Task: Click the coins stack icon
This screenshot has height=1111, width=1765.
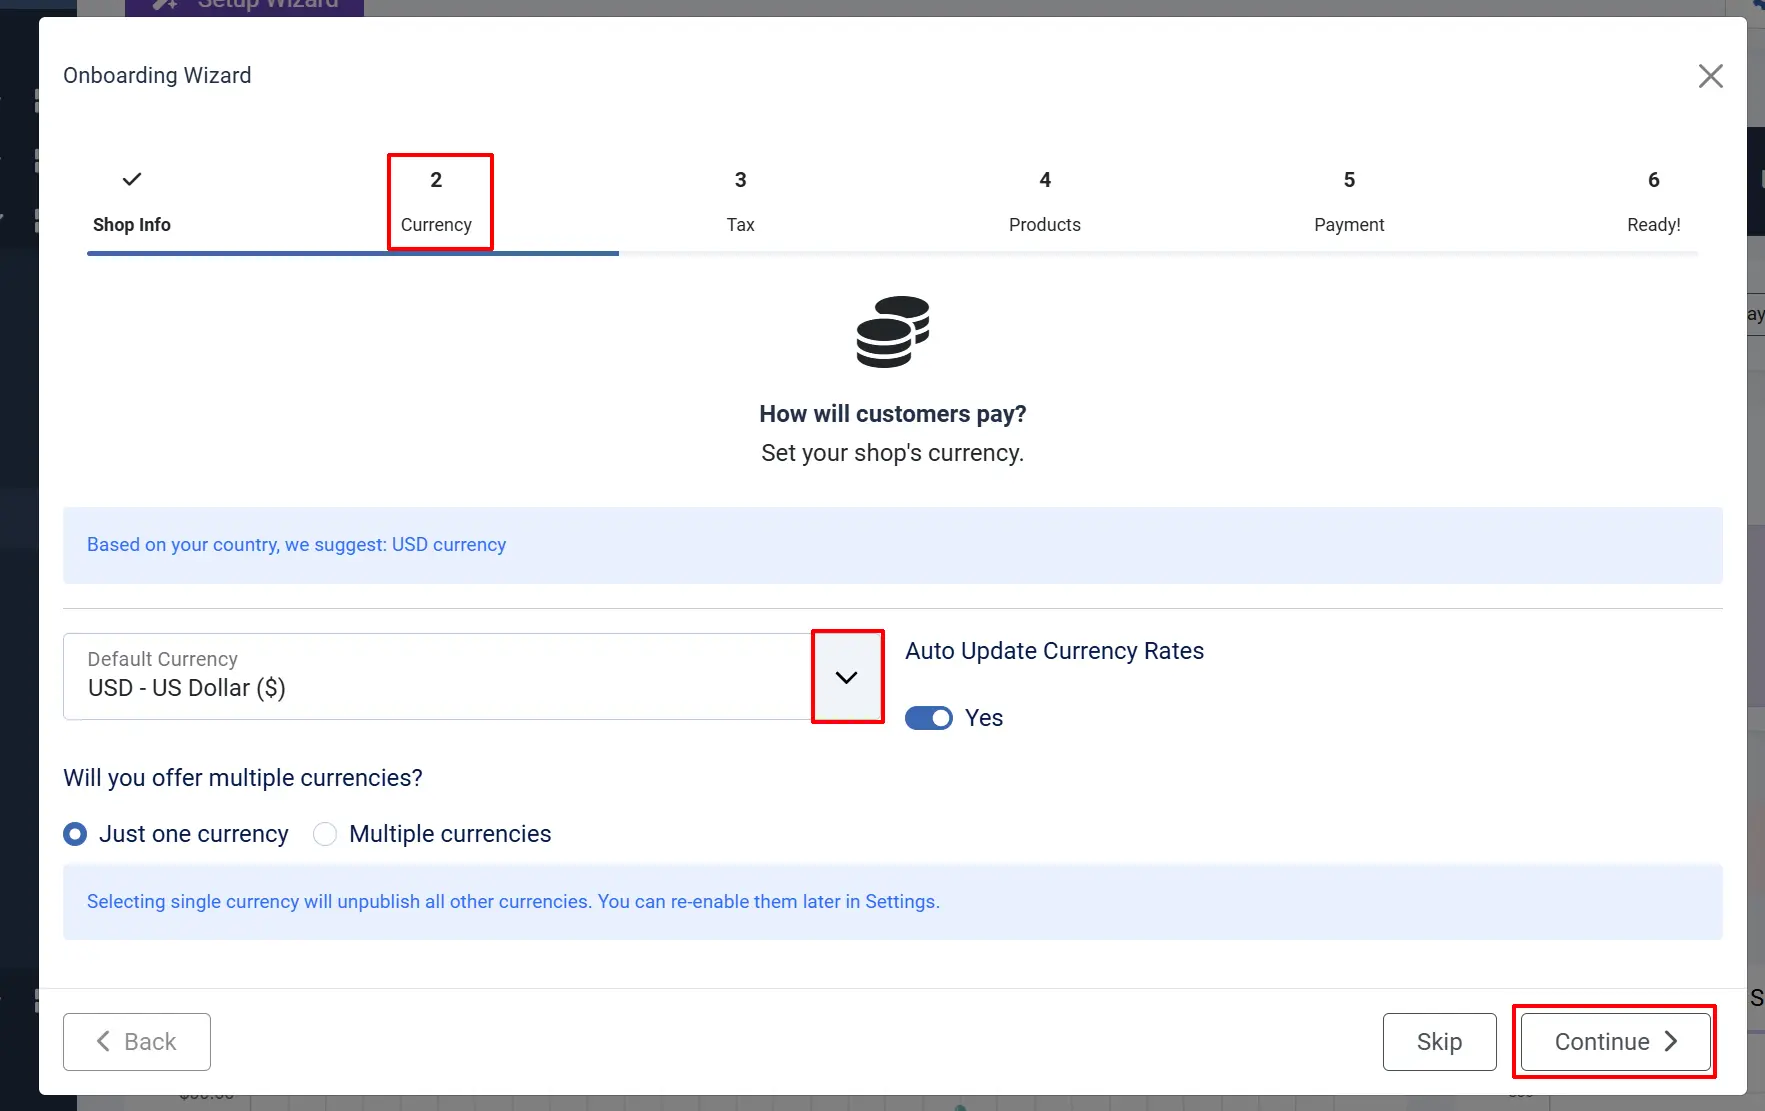Action: (x=893, y=332)
